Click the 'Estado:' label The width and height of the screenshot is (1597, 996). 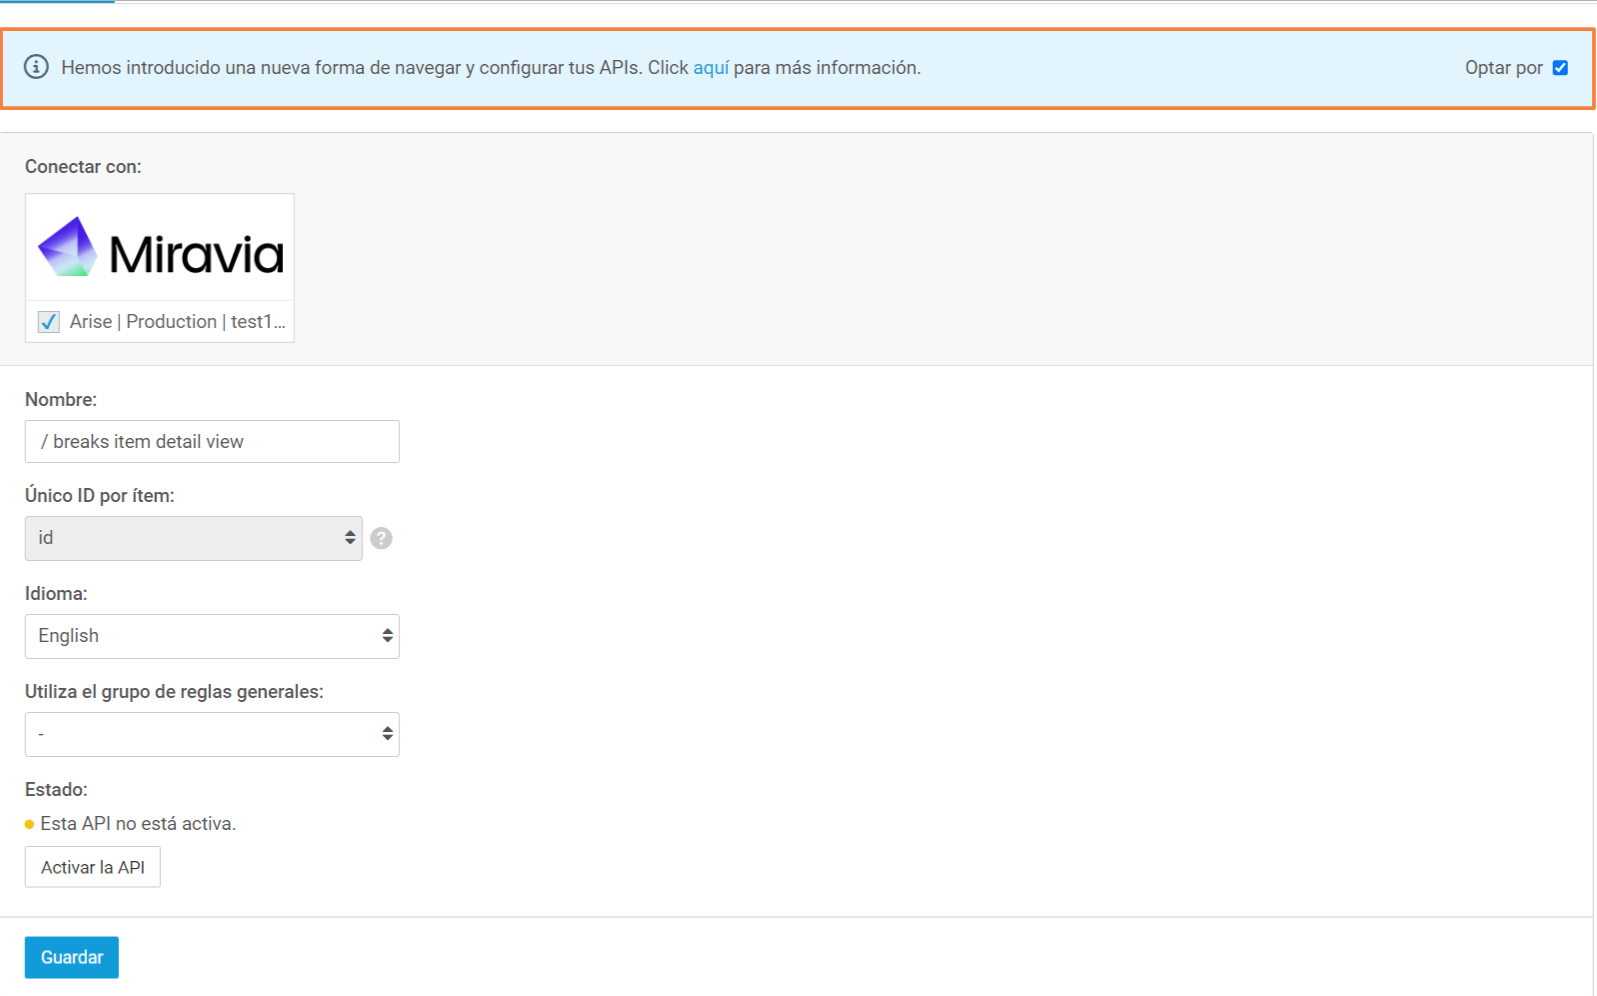pos(56,790)
